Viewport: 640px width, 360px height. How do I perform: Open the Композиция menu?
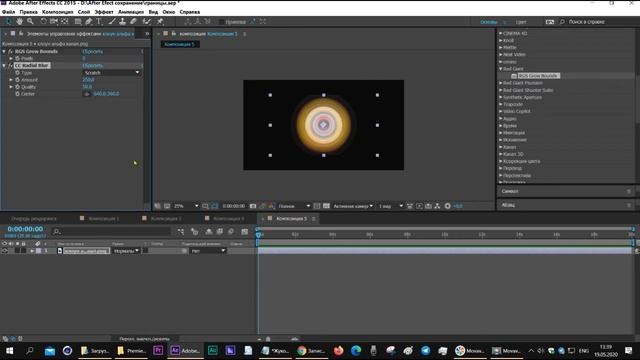click(58, 12)
